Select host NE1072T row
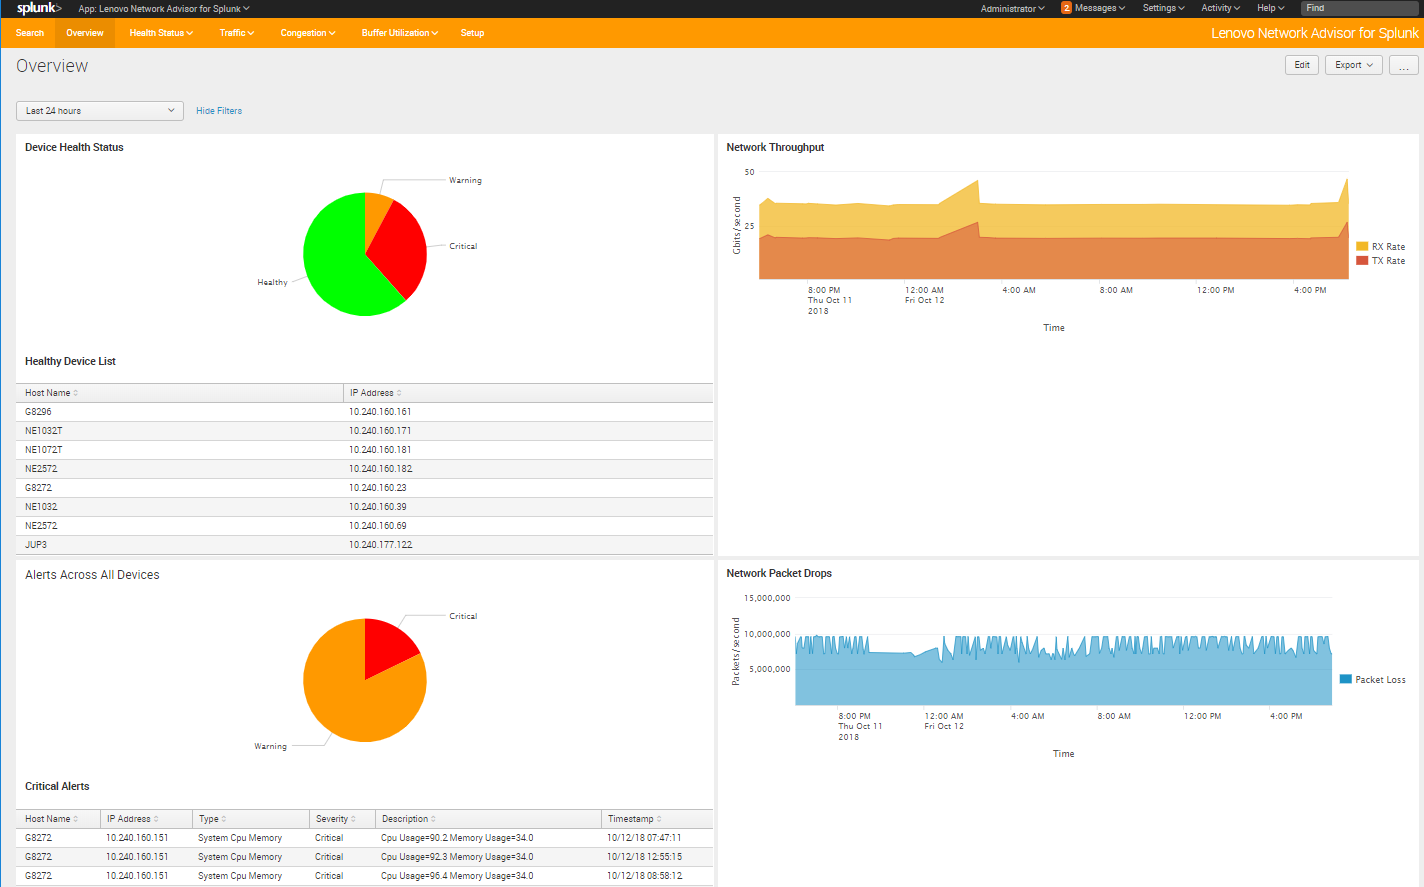 [364, 450]
